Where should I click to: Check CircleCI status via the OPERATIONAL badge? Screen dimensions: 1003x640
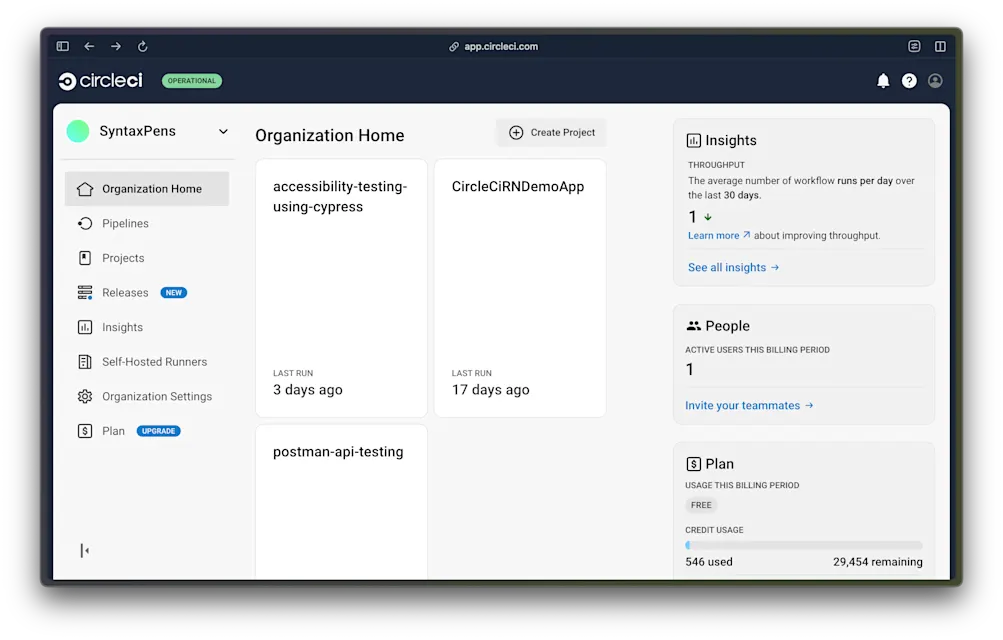point(191,81)
